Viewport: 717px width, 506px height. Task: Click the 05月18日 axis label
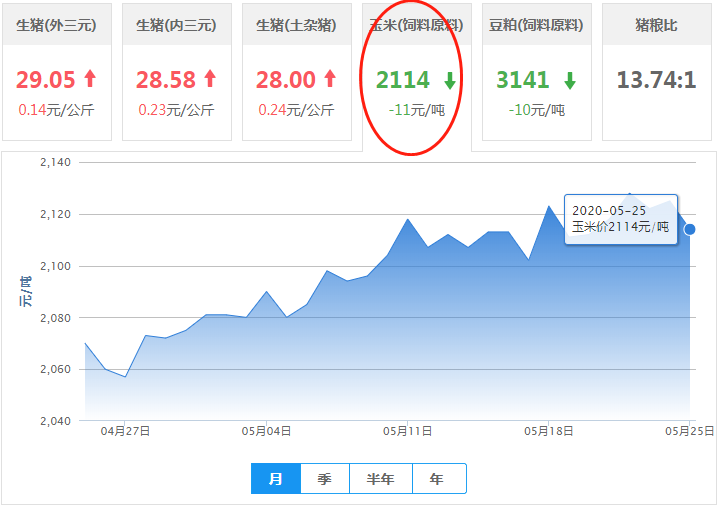[549, 431]
